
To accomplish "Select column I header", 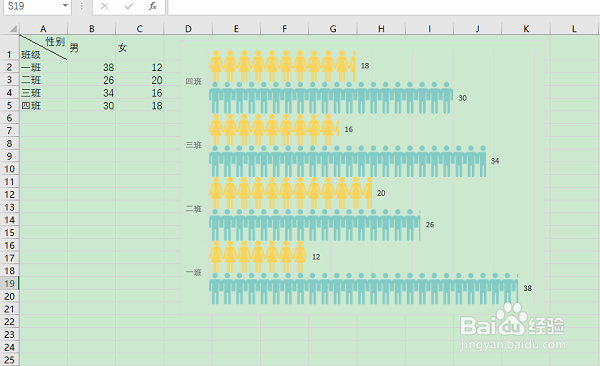I will [x=429, y=29].
